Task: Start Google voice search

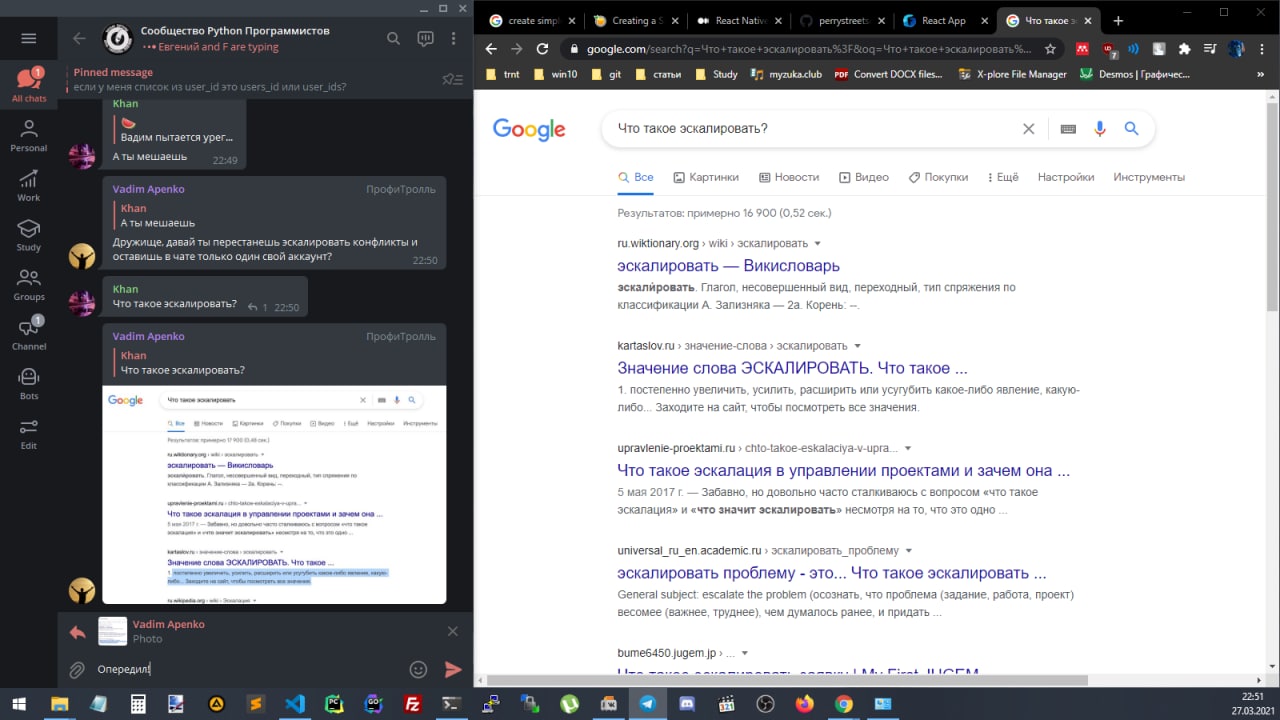Action: click(1100, 129)
